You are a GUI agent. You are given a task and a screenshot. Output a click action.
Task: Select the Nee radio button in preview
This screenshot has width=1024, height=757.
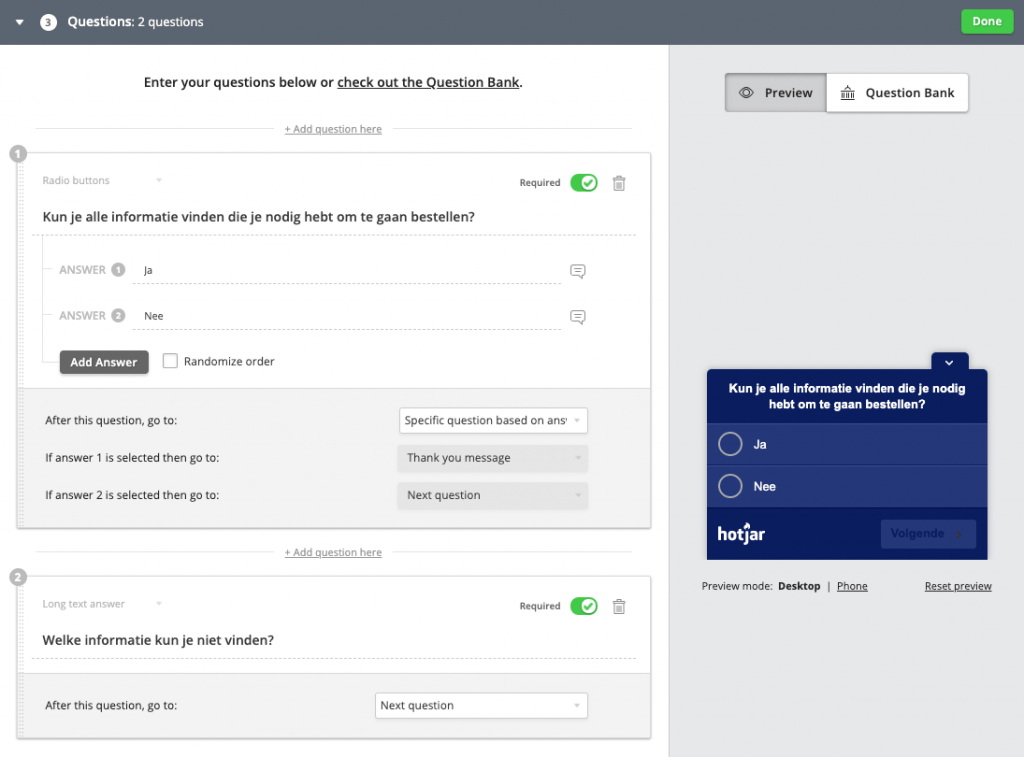pyautogui.click(x=731, y=486)
